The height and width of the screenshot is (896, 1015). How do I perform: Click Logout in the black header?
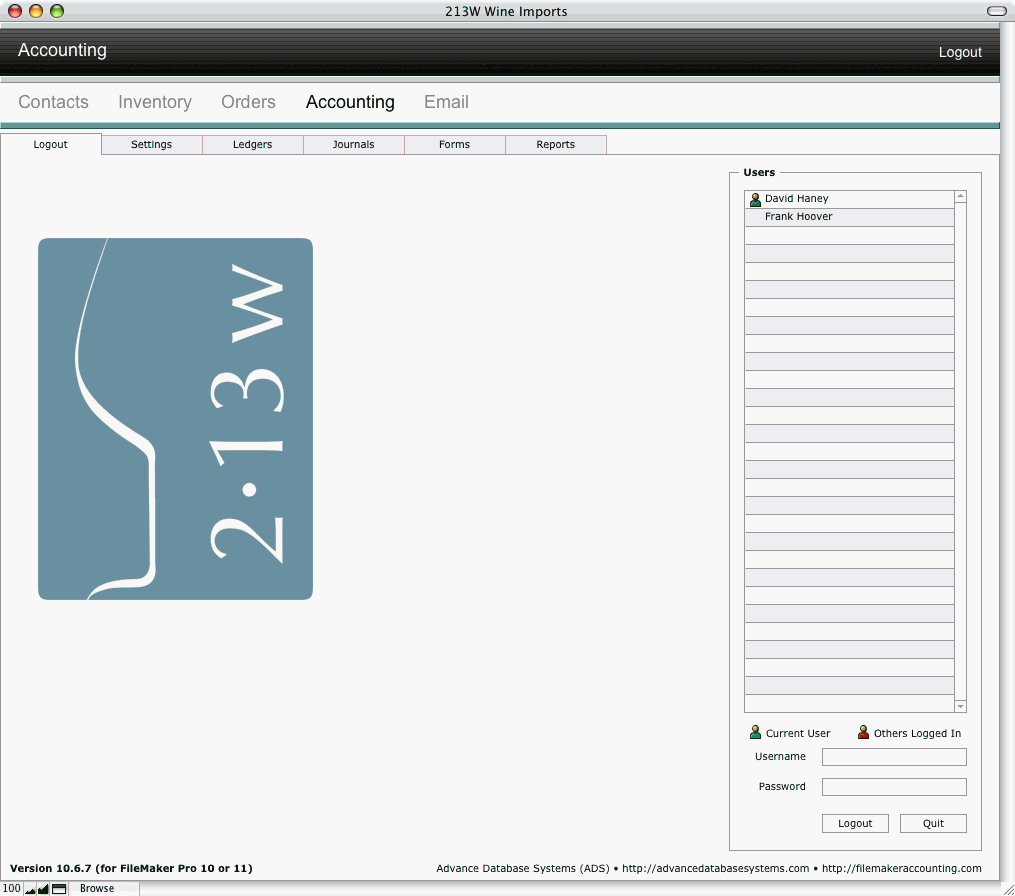click(x=960, y=52)
